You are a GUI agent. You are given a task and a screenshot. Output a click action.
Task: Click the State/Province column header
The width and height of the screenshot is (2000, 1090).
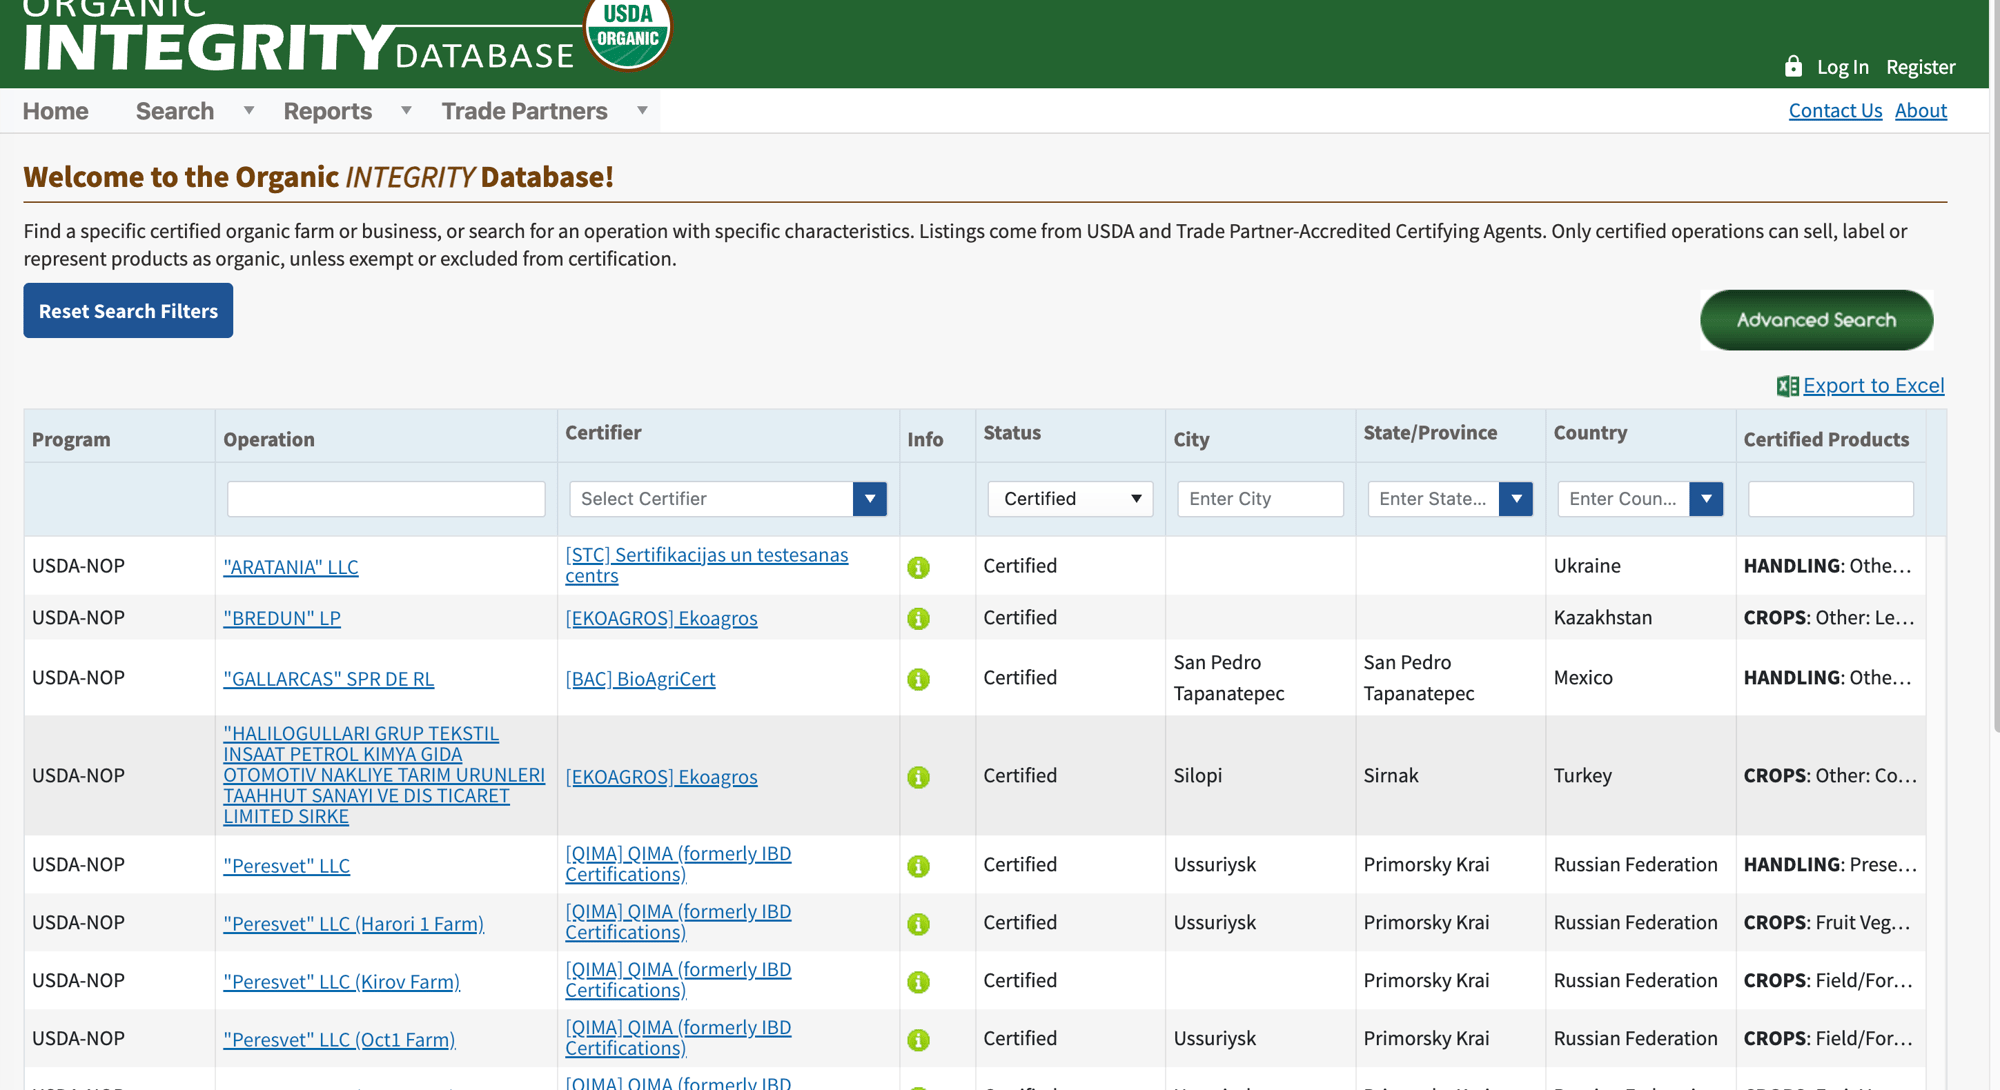1430,432
